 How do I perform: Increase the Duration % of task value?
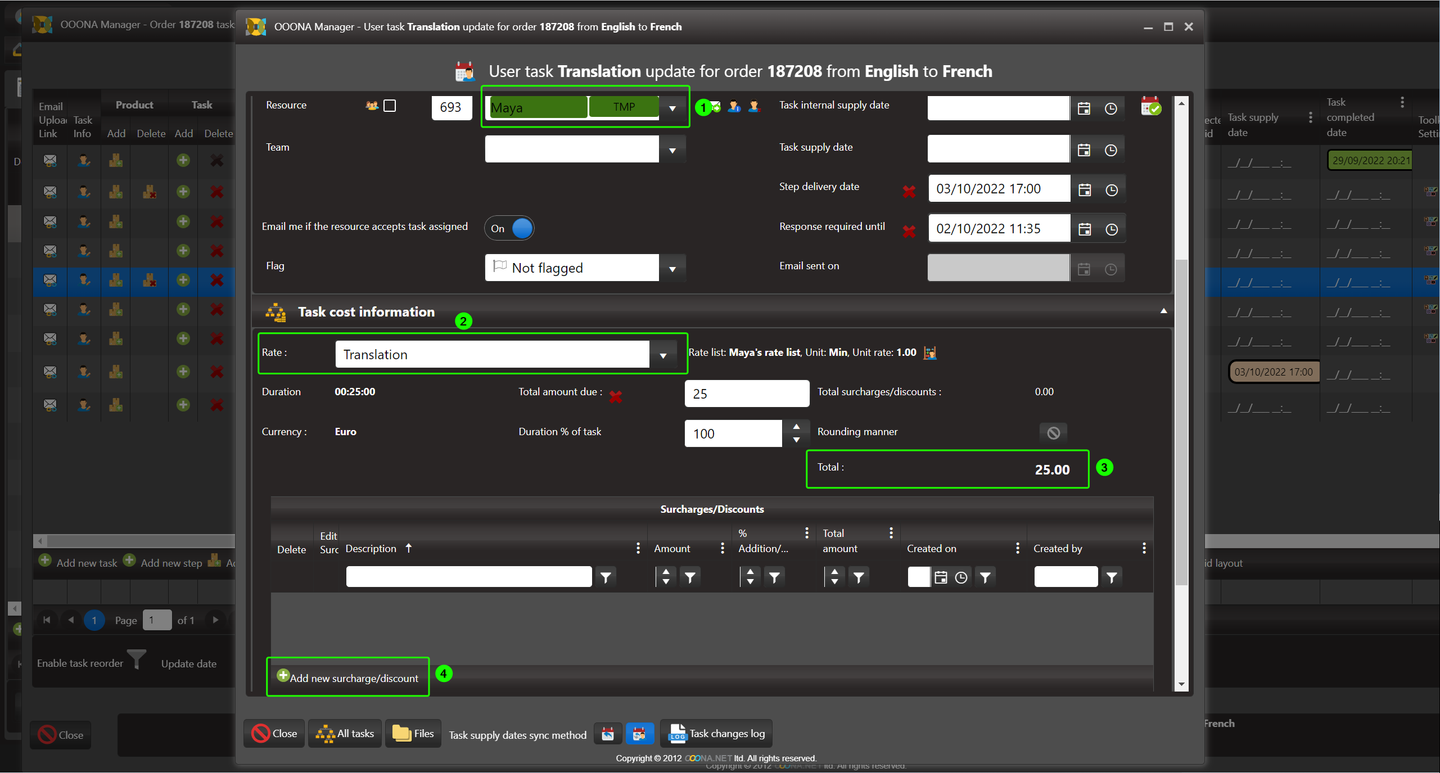tap(796, 427)
